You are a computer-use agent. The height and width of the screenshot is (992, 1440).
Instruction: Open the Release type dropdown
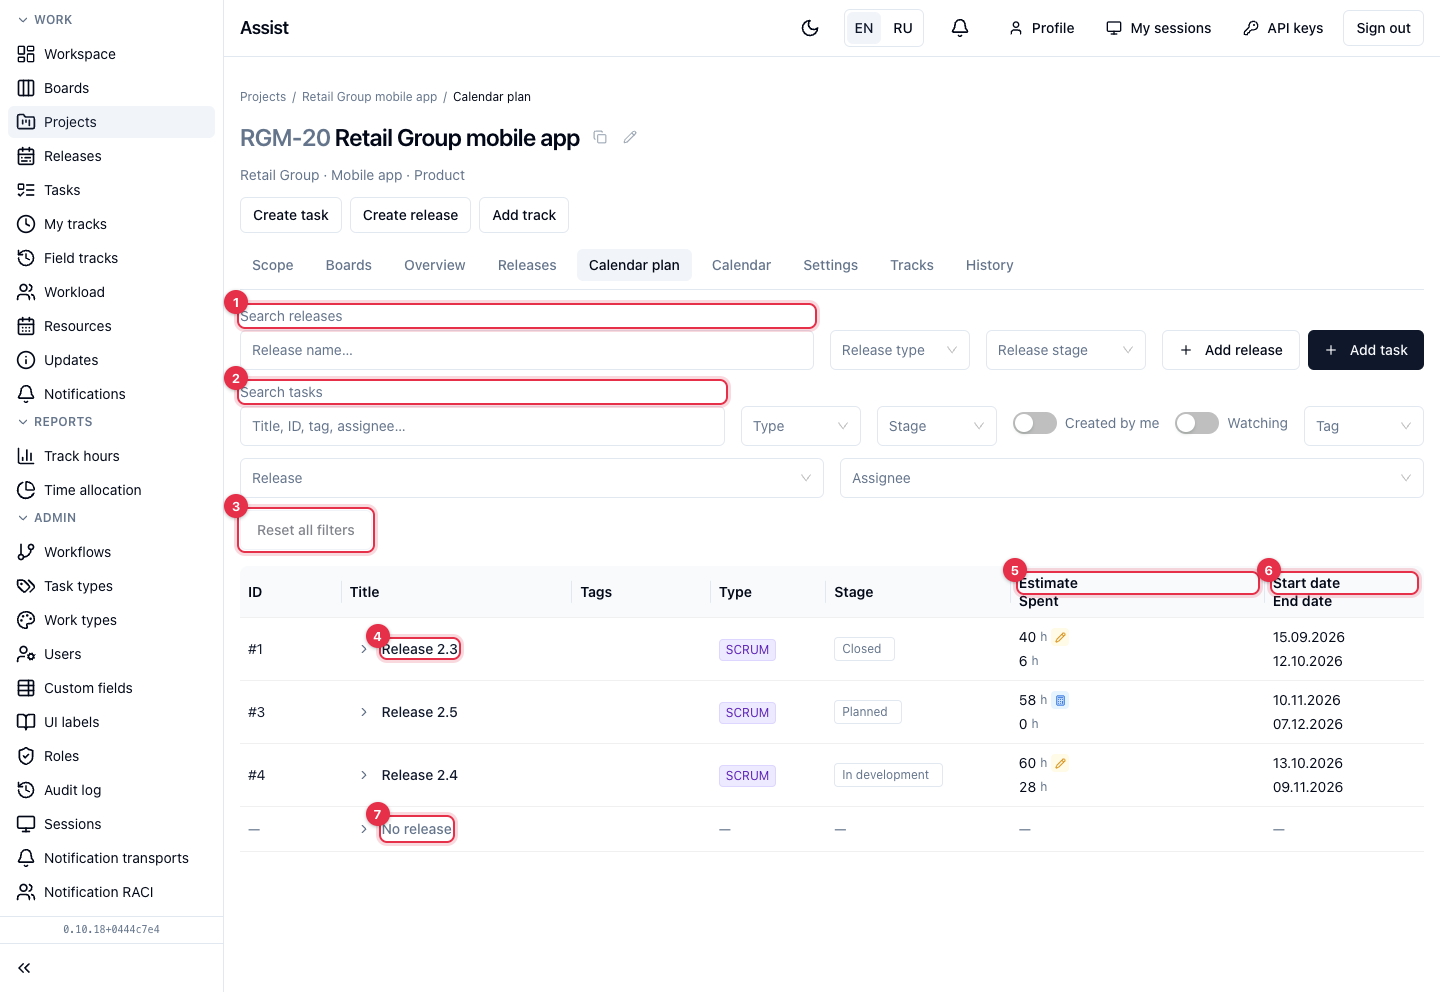pyautogui.click(x=900, y=350)
